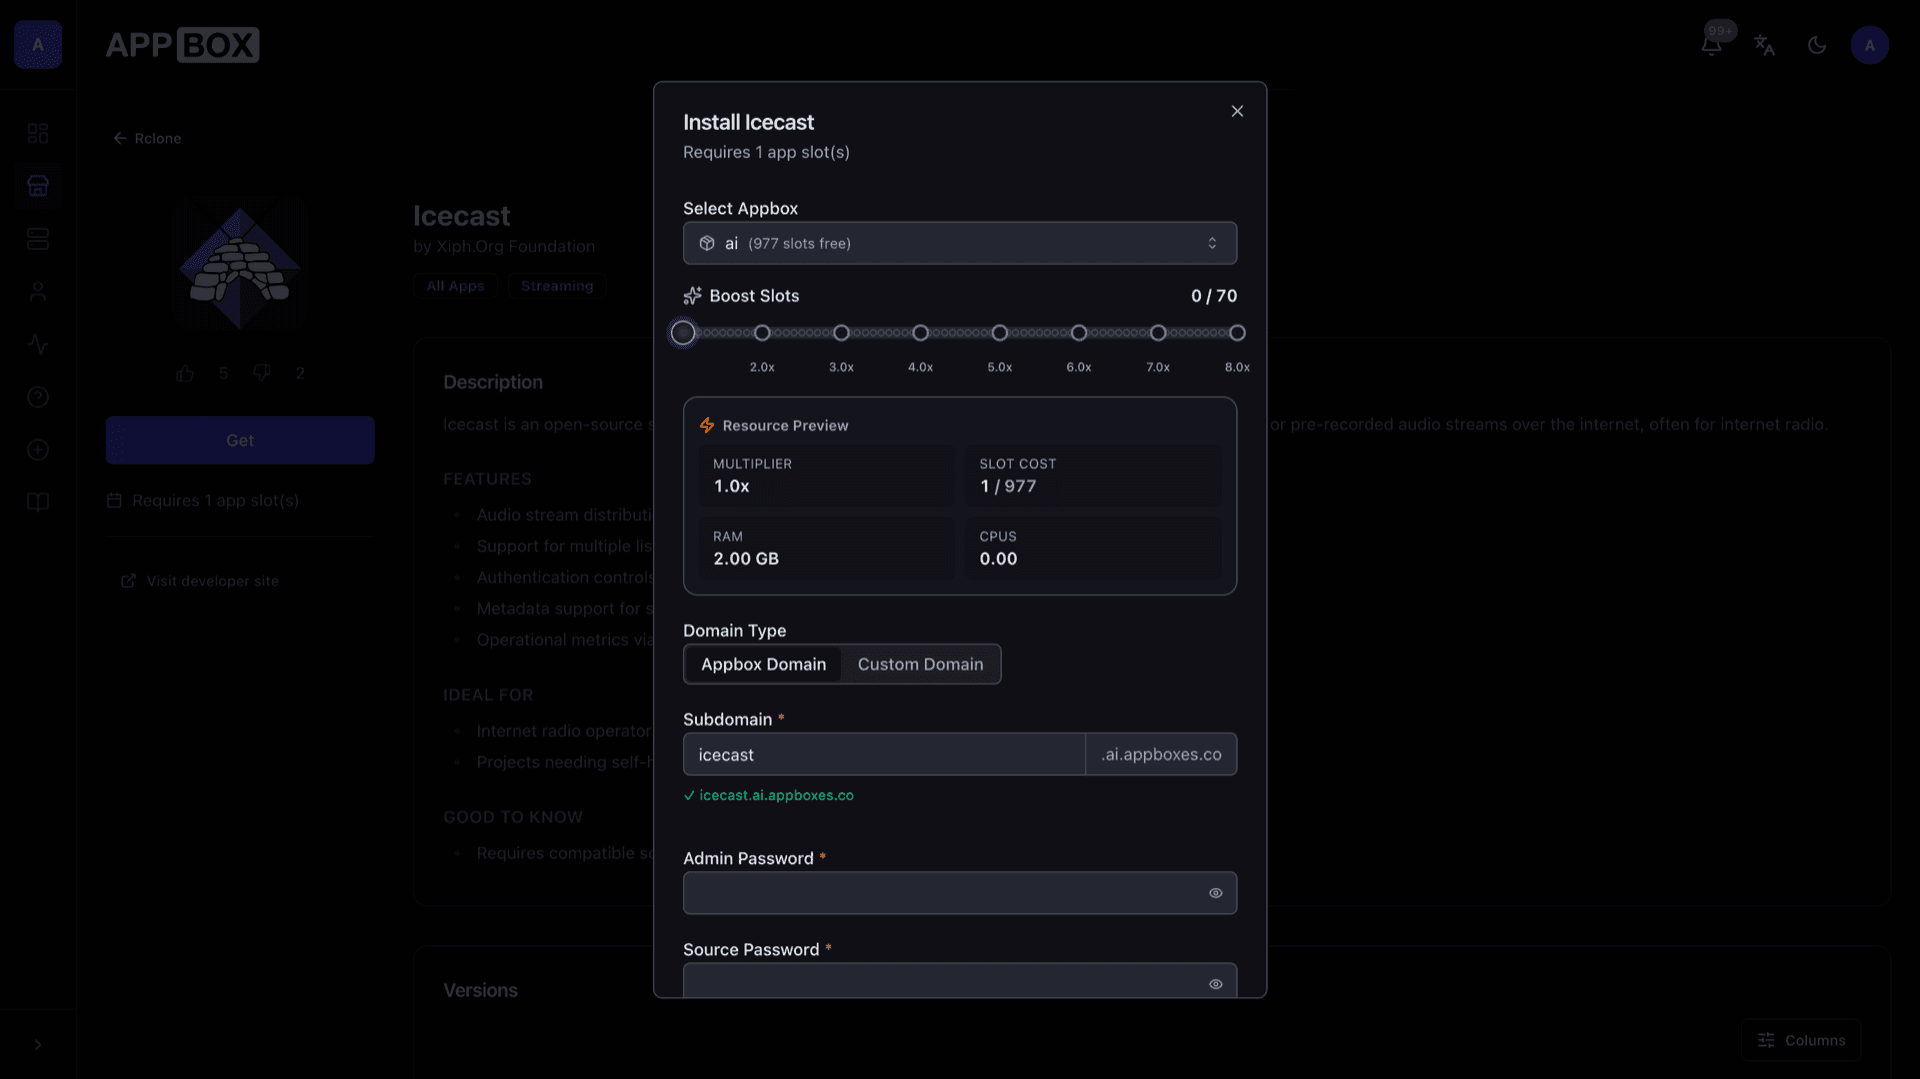The image size is (1920, 1079).
Task: Click the Source Password field
Action: pyautogui.click(x=960, y=980)
